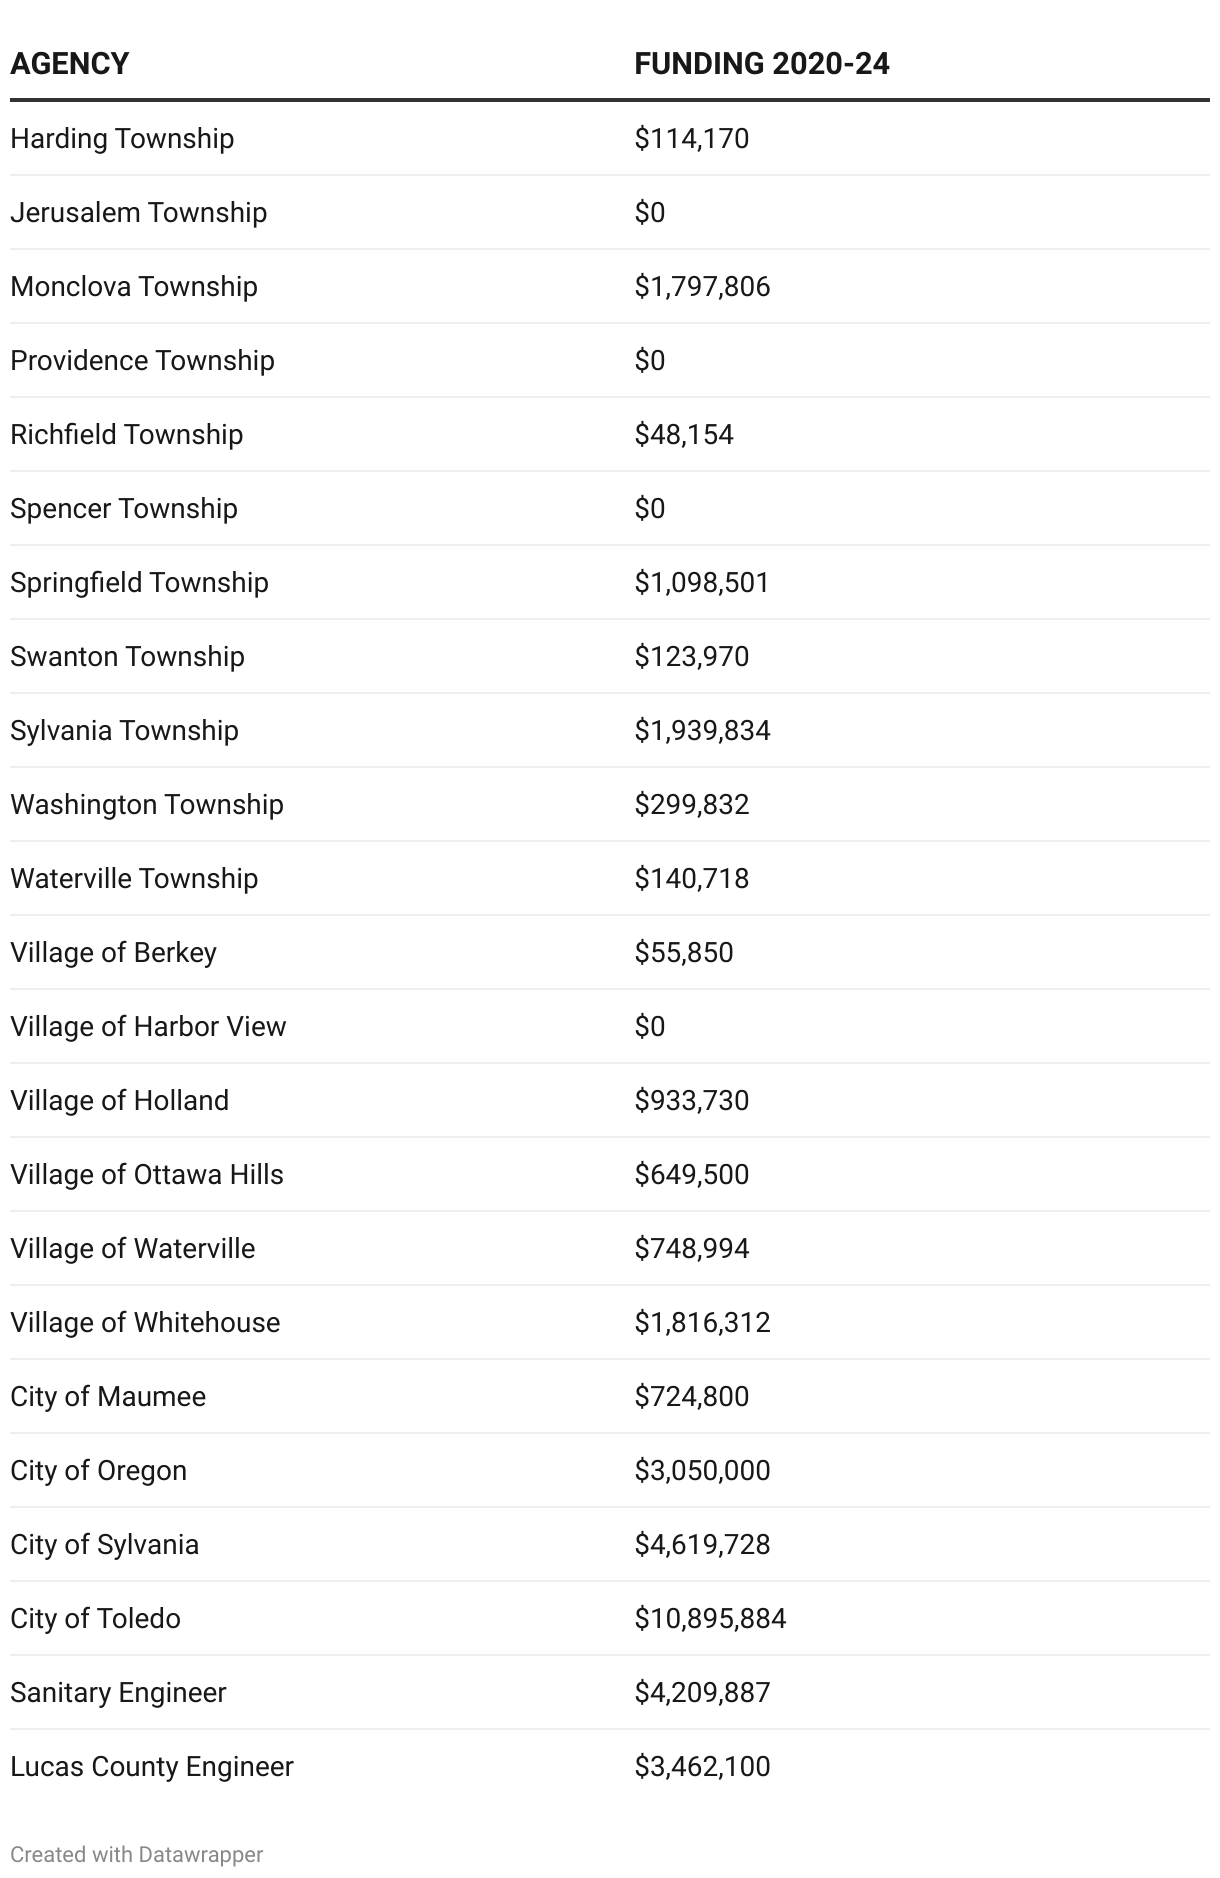Select Lucas County Engineer funding $3,462,100
The width and height of the screenshot is (1220, 1878).
coord(702,1766)
